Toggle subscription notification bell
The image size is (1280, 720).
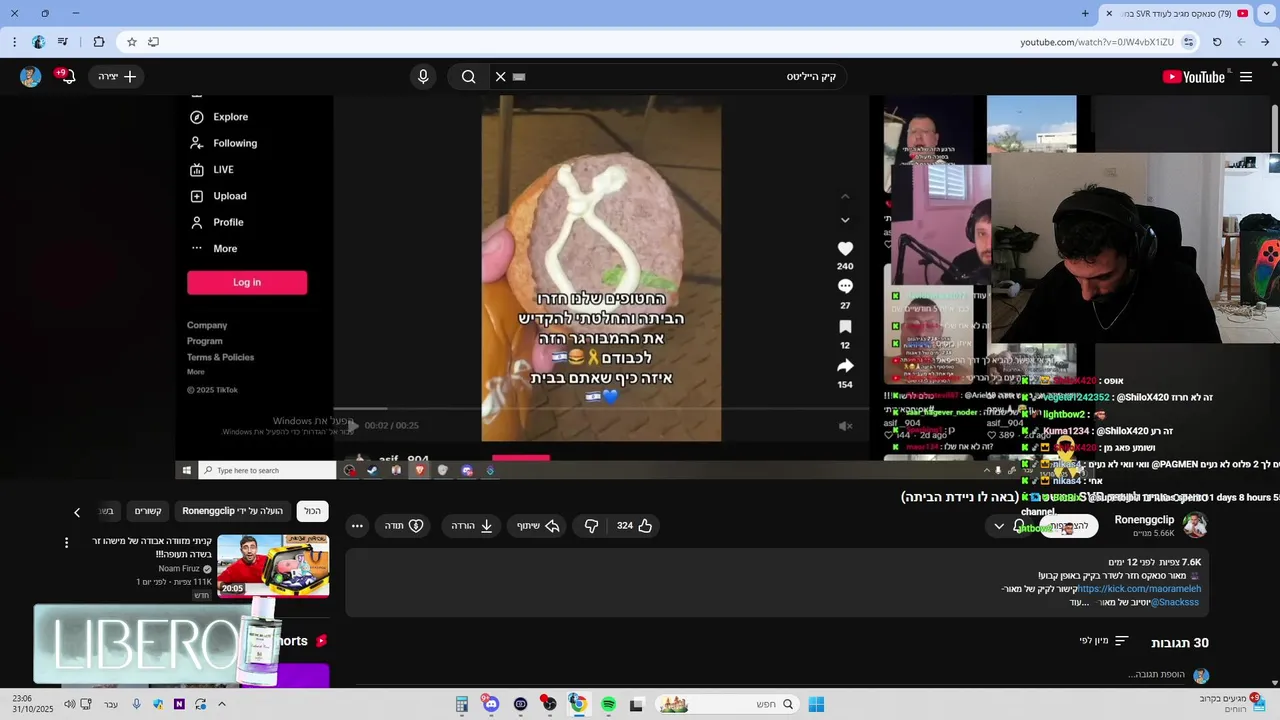click(1019, 526)
